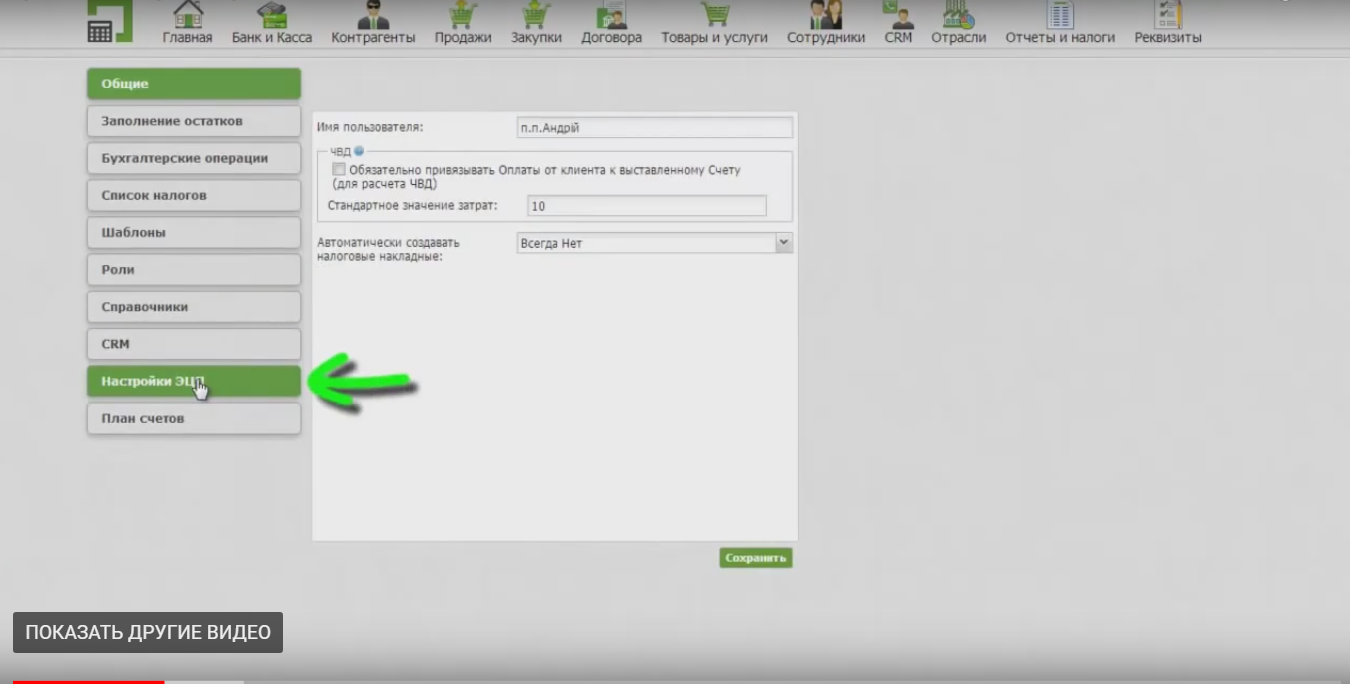
Task: Open the Продажи cart icon
Action: coord(462,15)
